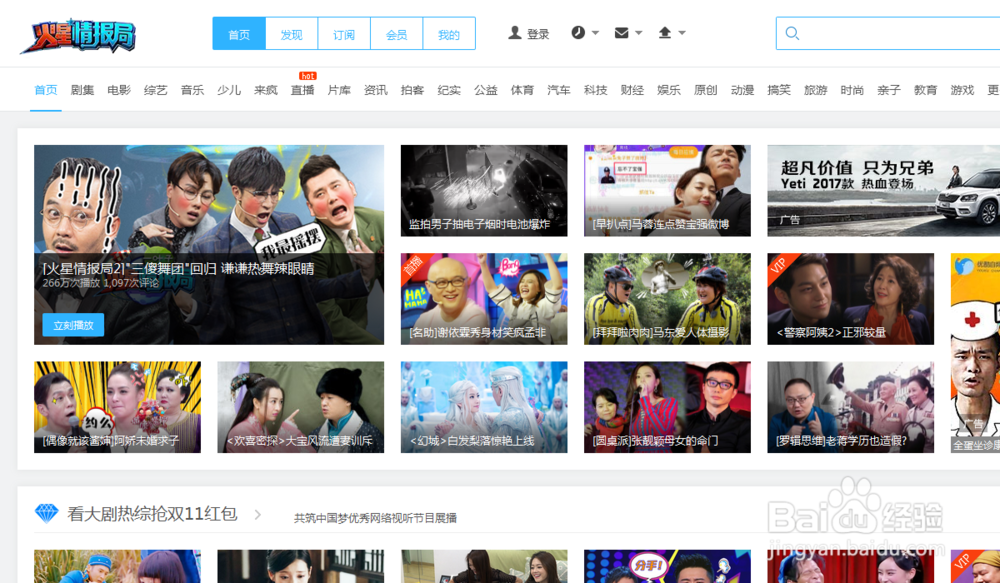Open the 时尚 category
Screen dimensions: 1000x583
pos(852,90)
